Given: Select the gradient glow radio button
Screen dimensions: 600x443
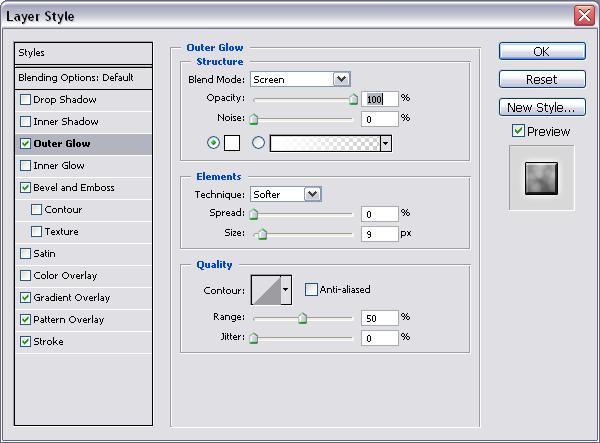Looking at the screenshot, I should click(258, 143).
